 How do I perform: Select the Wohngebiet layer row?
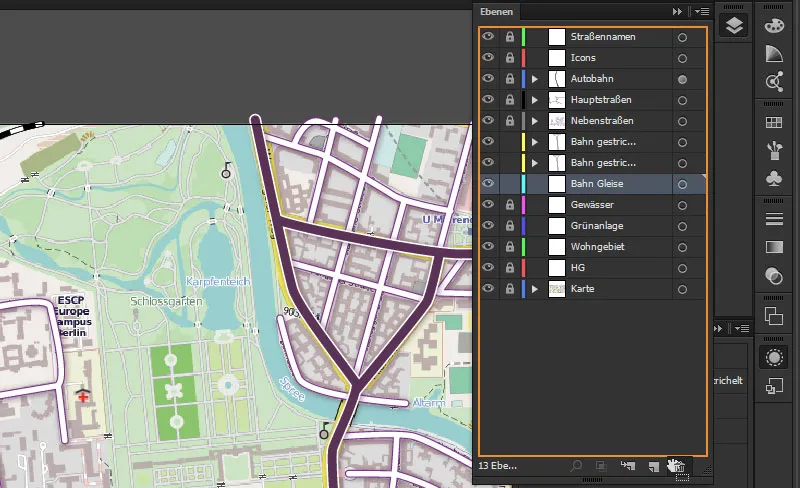click(593, 247)
